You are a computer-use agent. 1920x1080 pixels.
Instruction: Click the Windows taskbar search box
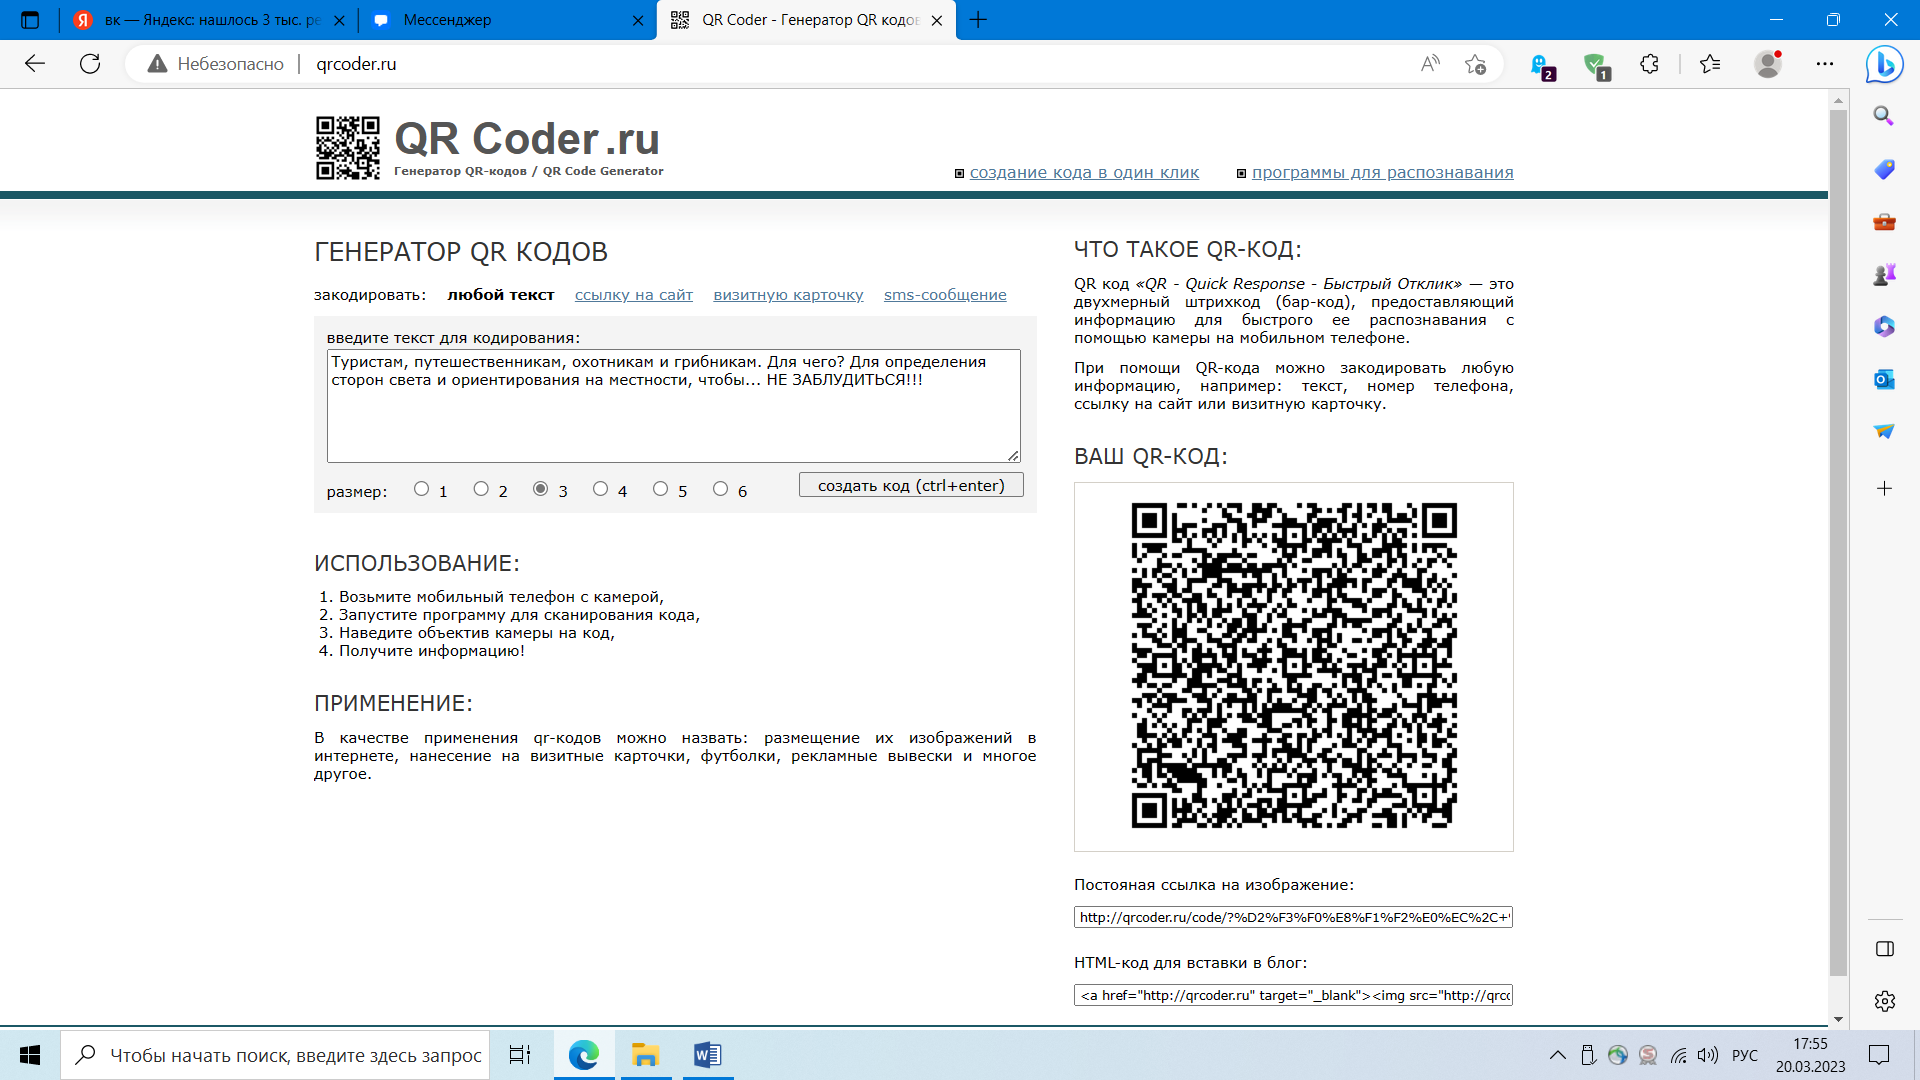tap(275, 1055)
